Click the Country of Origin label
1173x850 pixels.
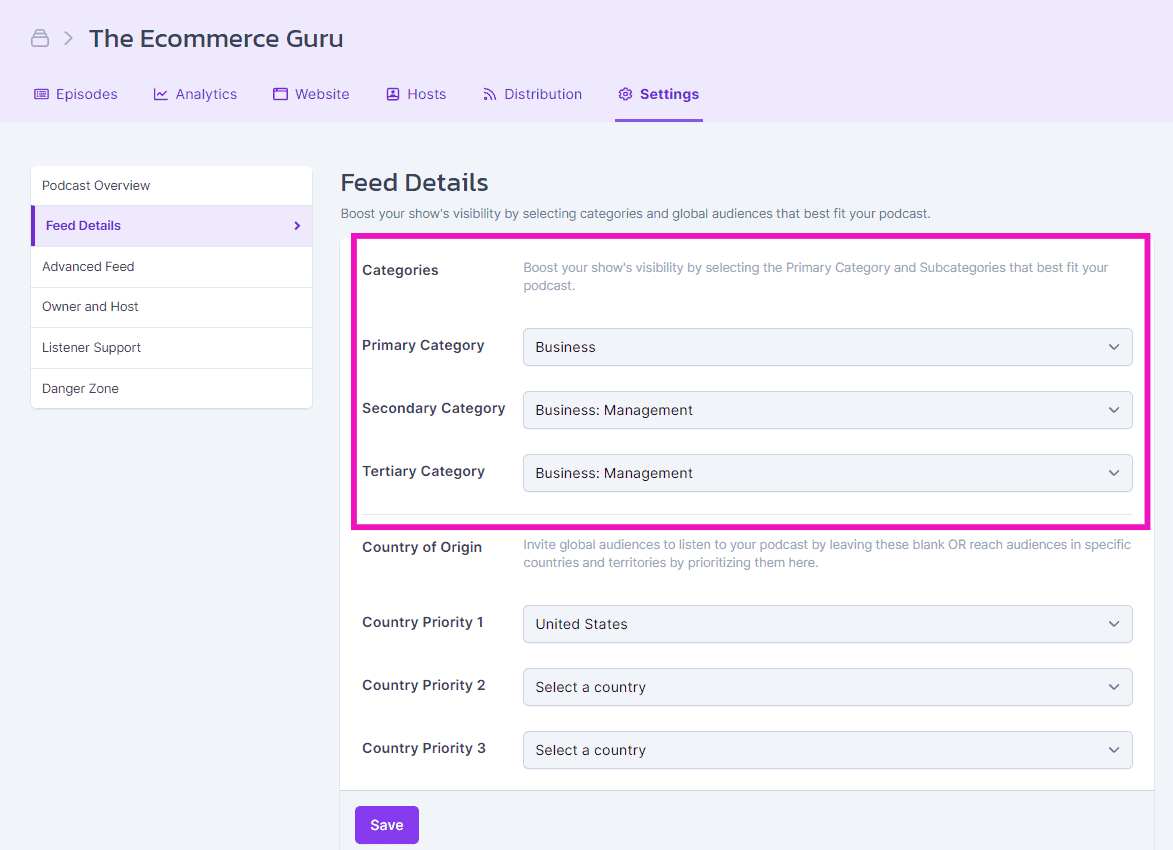click(422, 547)
